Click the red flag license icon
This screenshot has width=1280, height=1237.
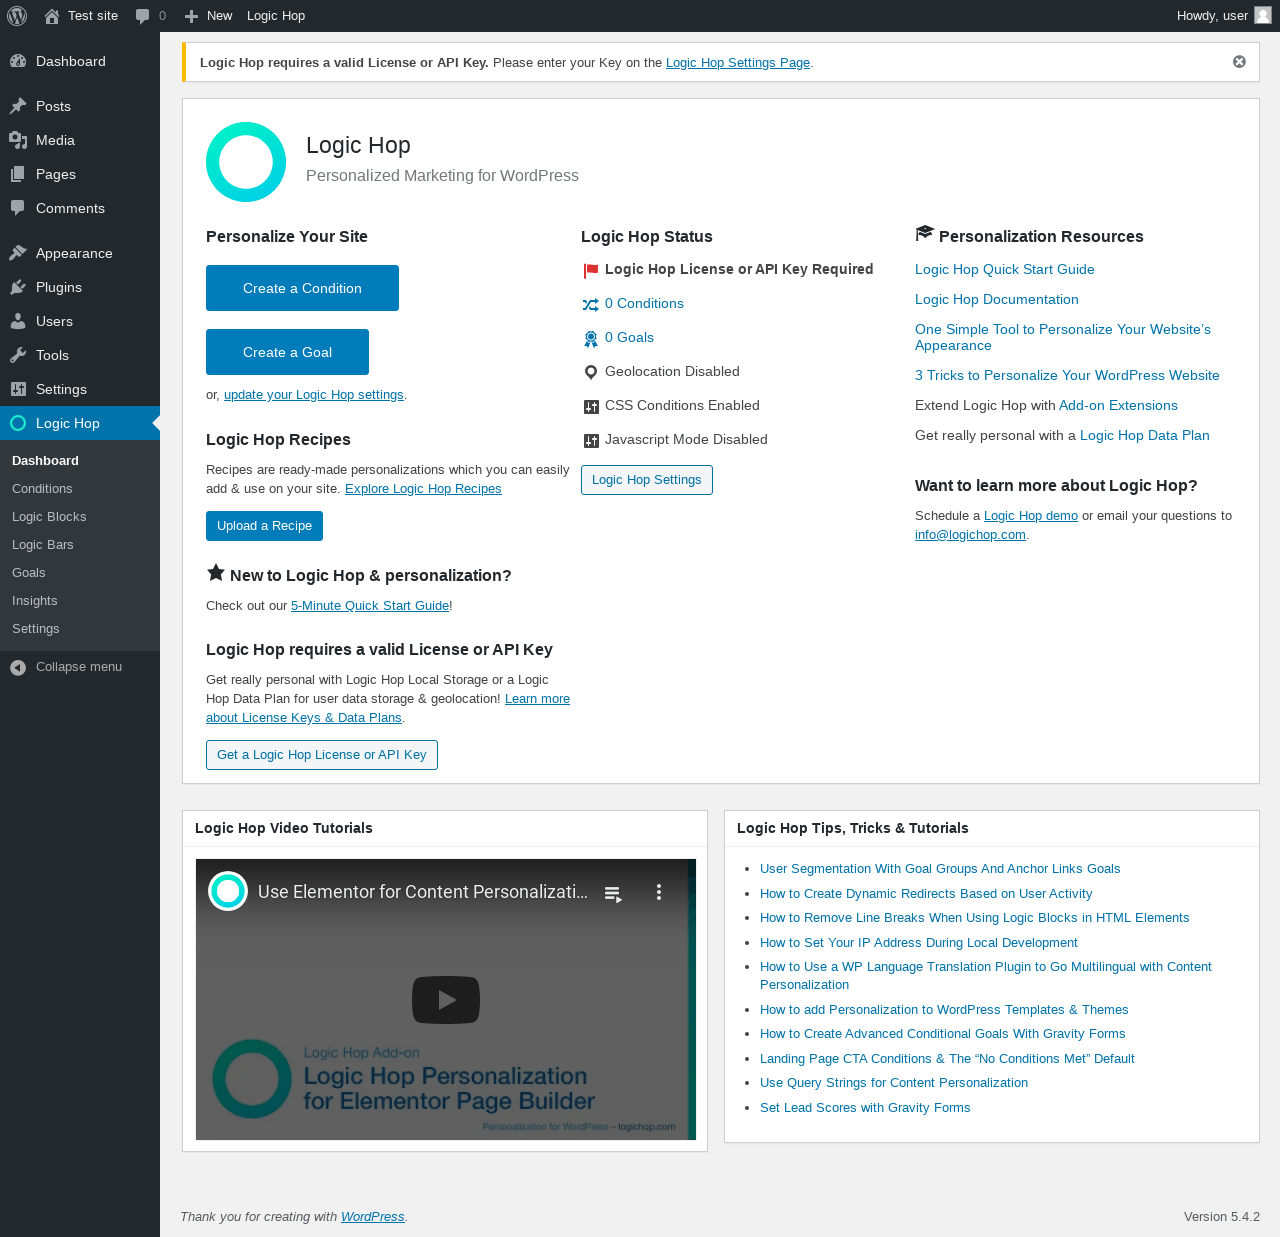click(x=591, y=270)
